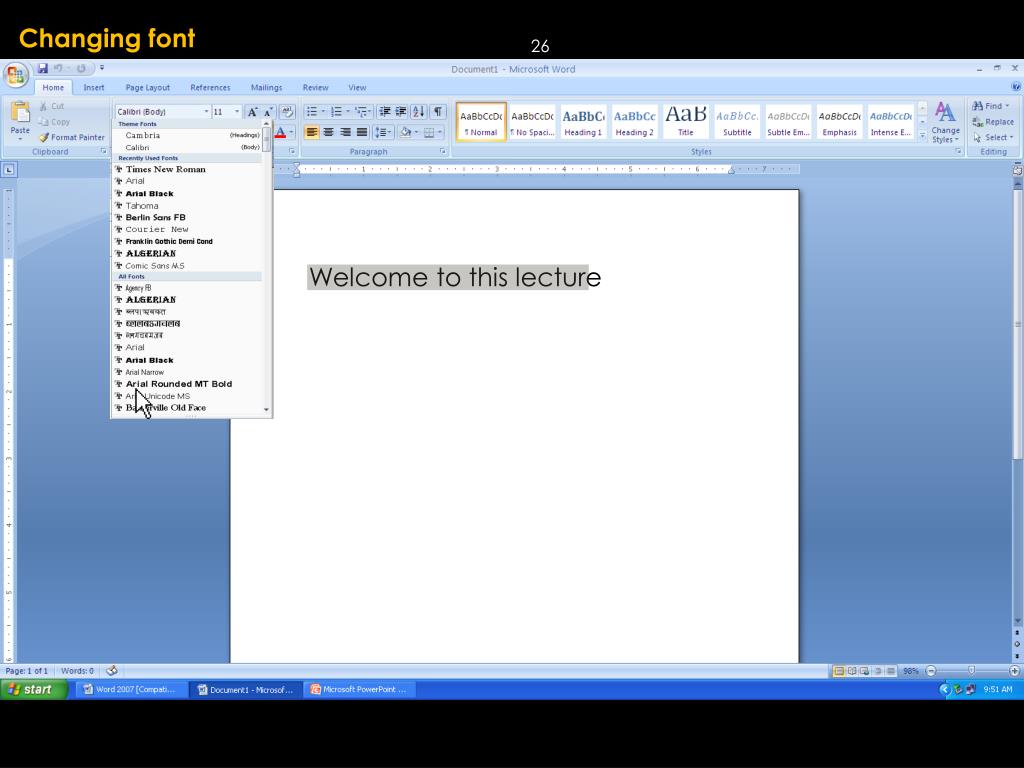Open Microsoft PowerPoint from the taskbar
The image size is (1024, 768).
(359, 689)
